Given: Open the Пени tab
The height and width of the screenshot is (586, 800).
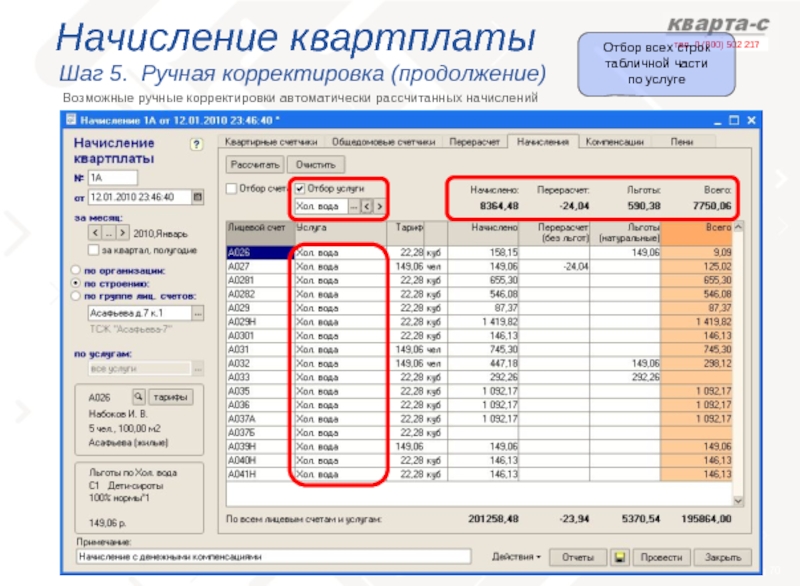Looking at the screenshot, I should (x=682, y=142).
